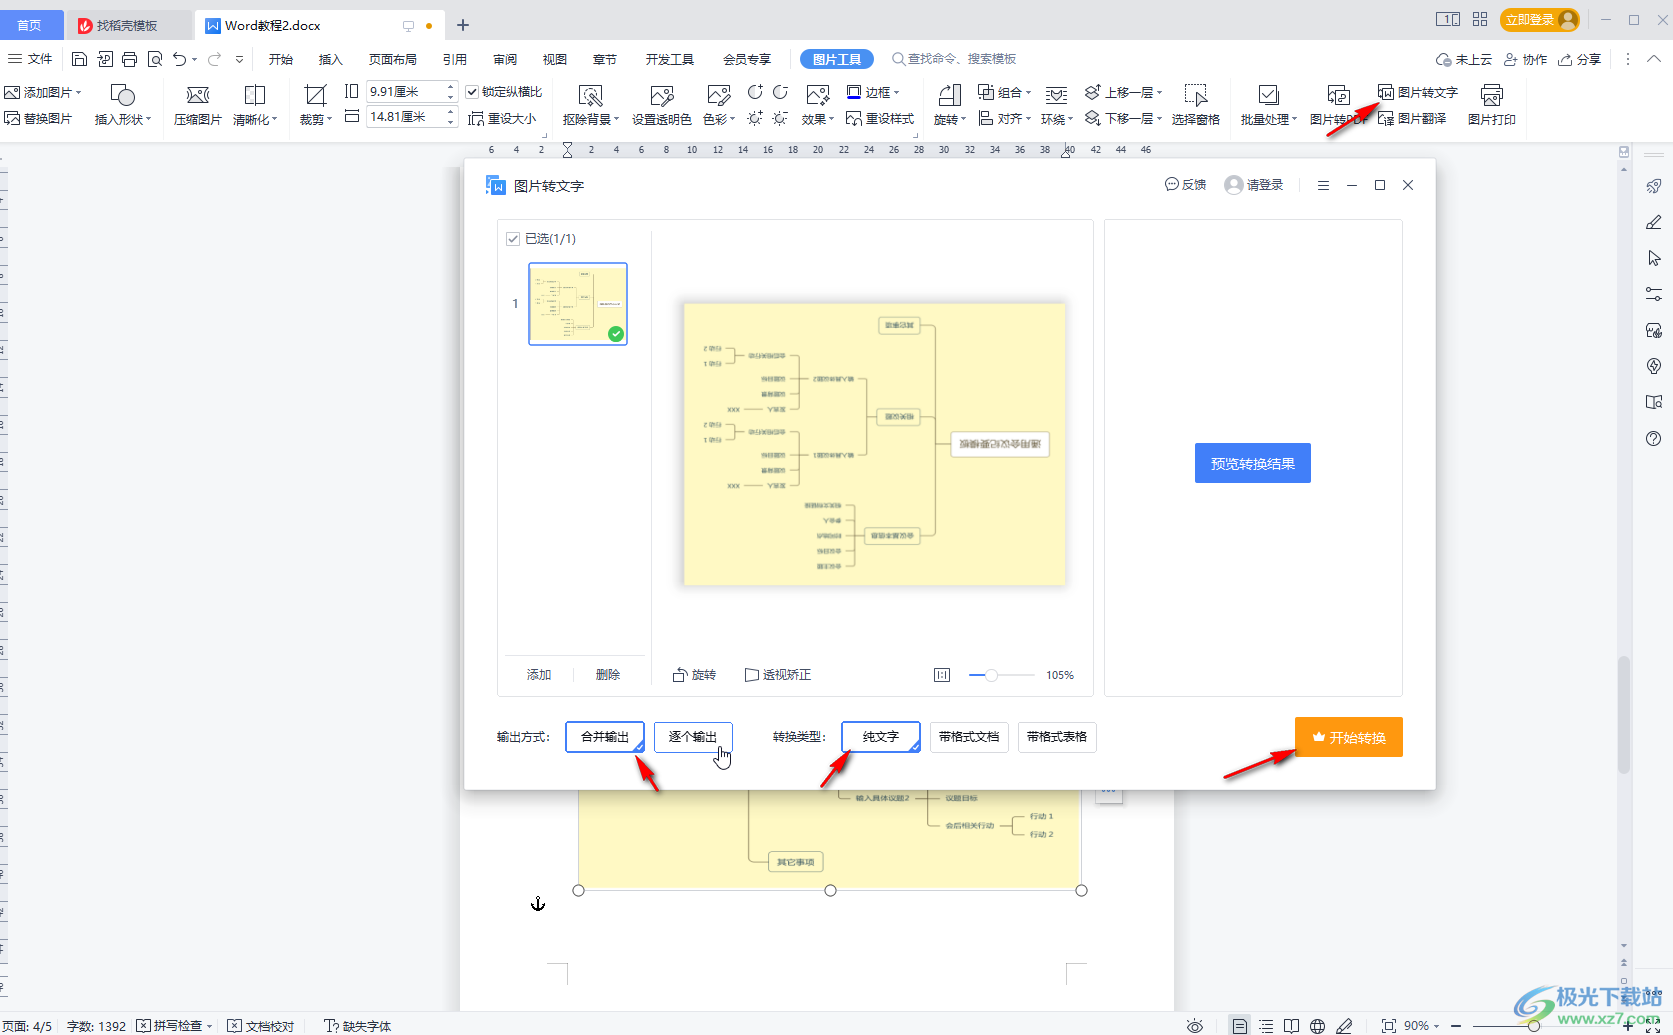Expand the 环绕 wrap dropdown
Viewport: 1673px width, 1035px height.
point(1071,119)
